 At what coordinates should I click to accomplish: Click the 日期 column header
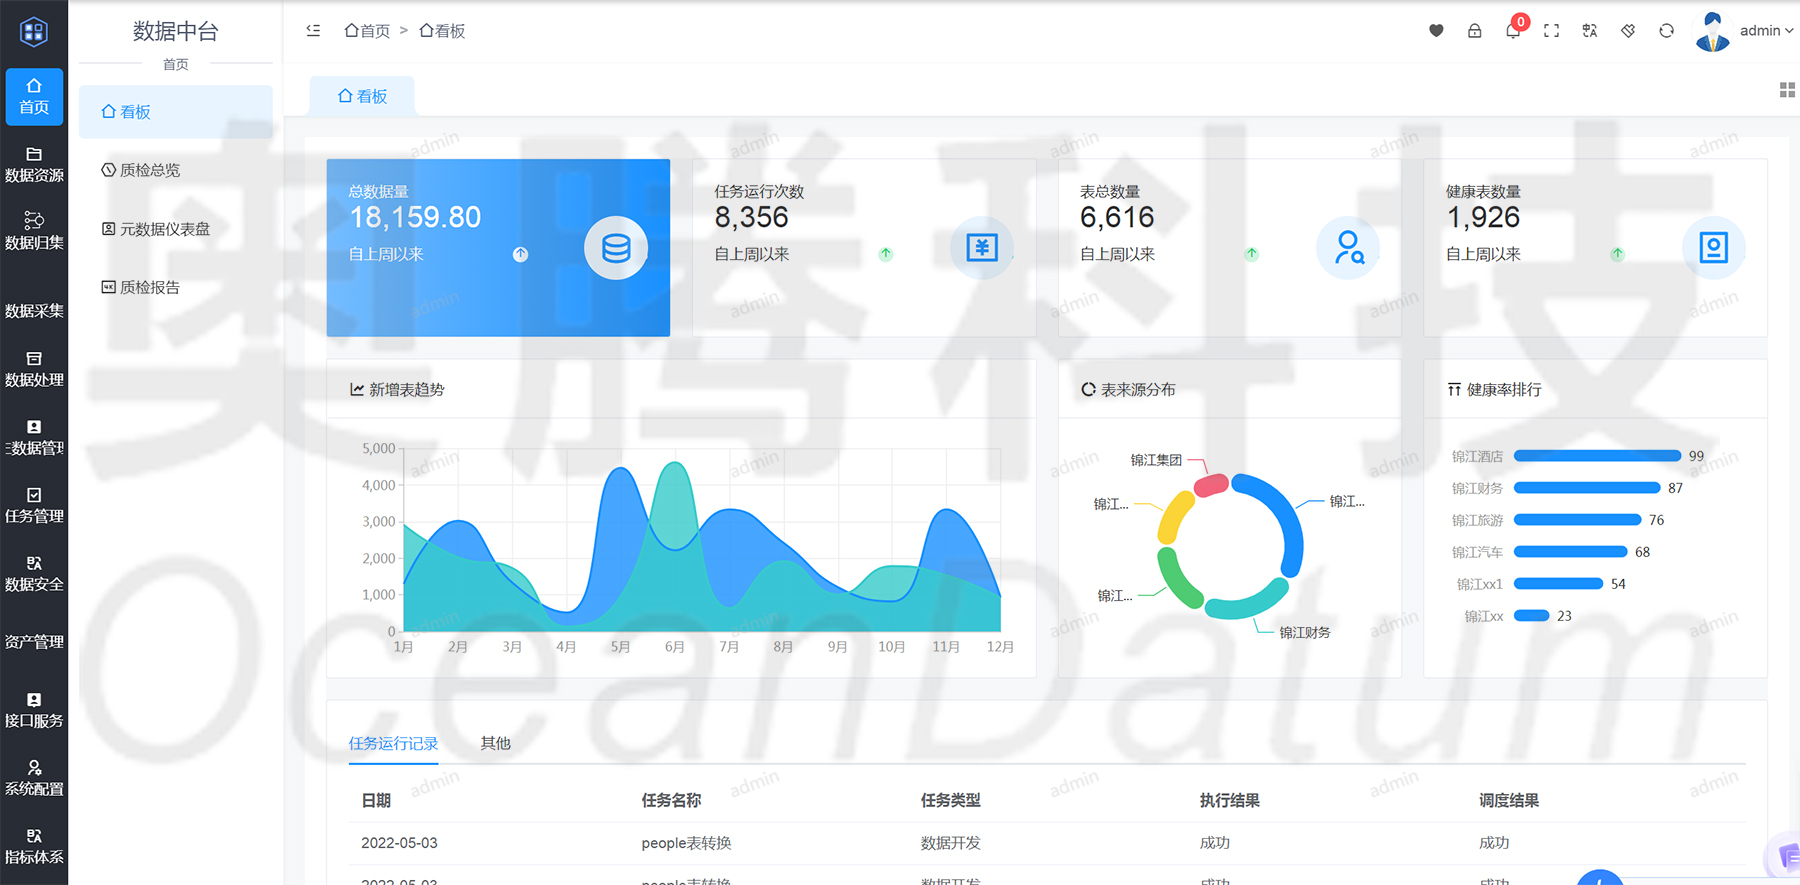tap(376, 800)
